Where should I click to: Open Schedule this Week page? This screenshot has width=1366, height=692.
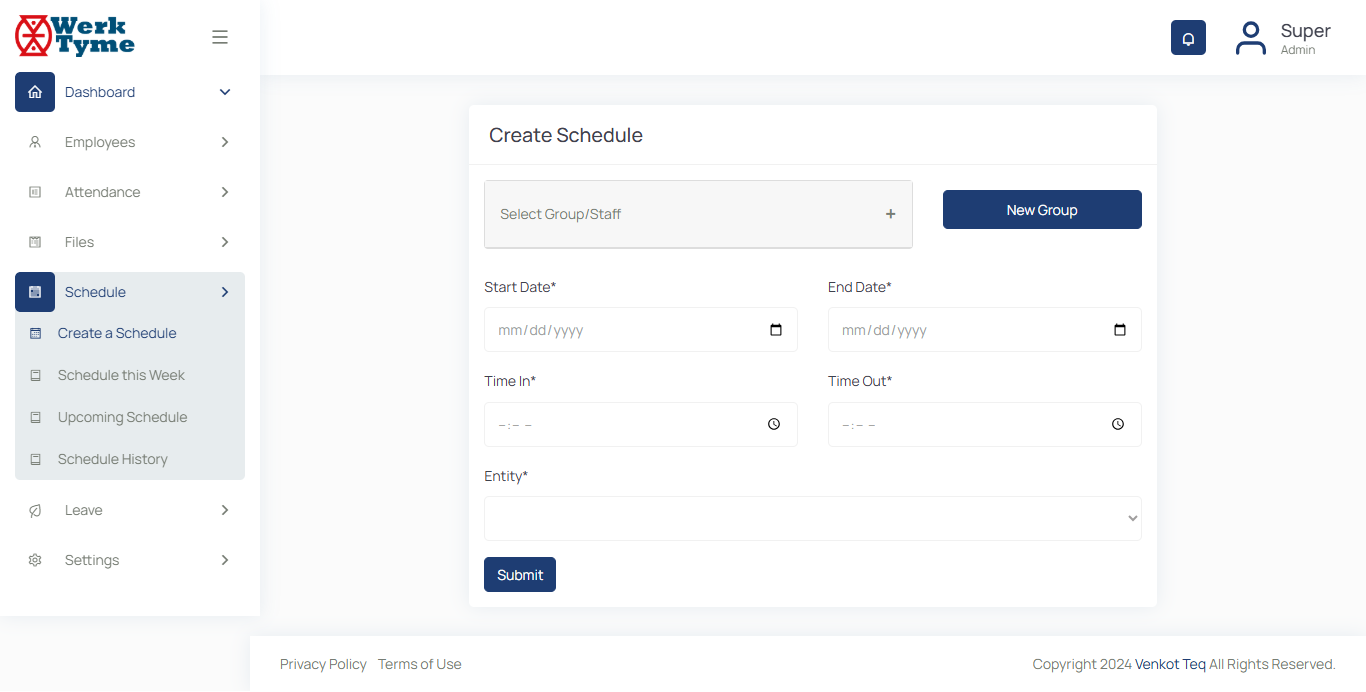[121, 375]
